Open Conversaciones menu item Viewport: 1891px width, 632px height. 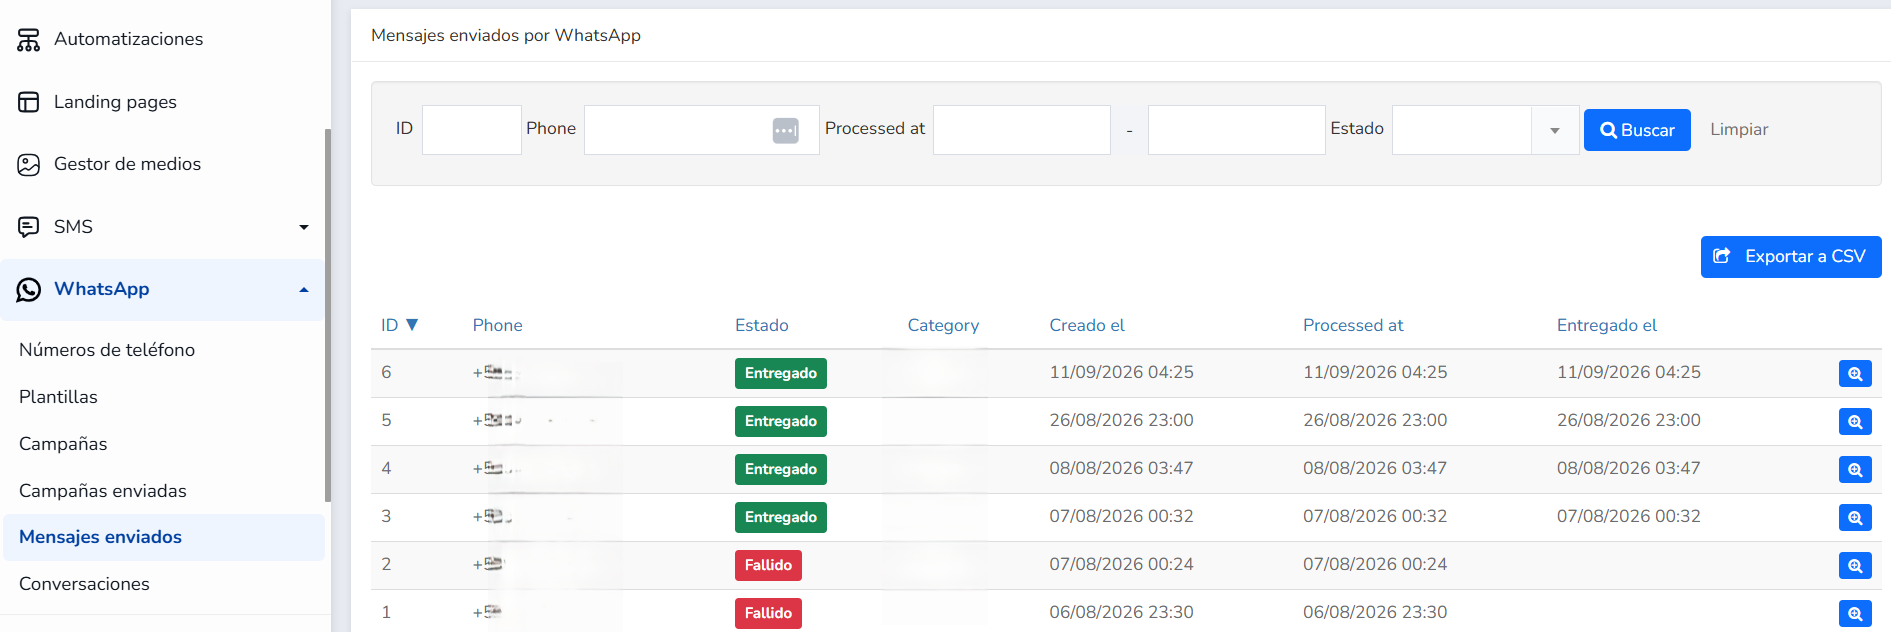(84, 584)
